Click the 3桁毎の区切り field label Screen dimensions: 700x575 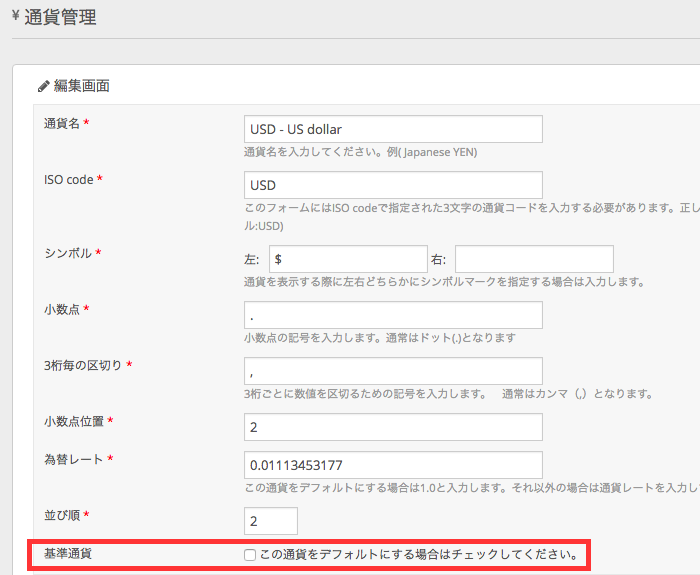coord(82,365)
